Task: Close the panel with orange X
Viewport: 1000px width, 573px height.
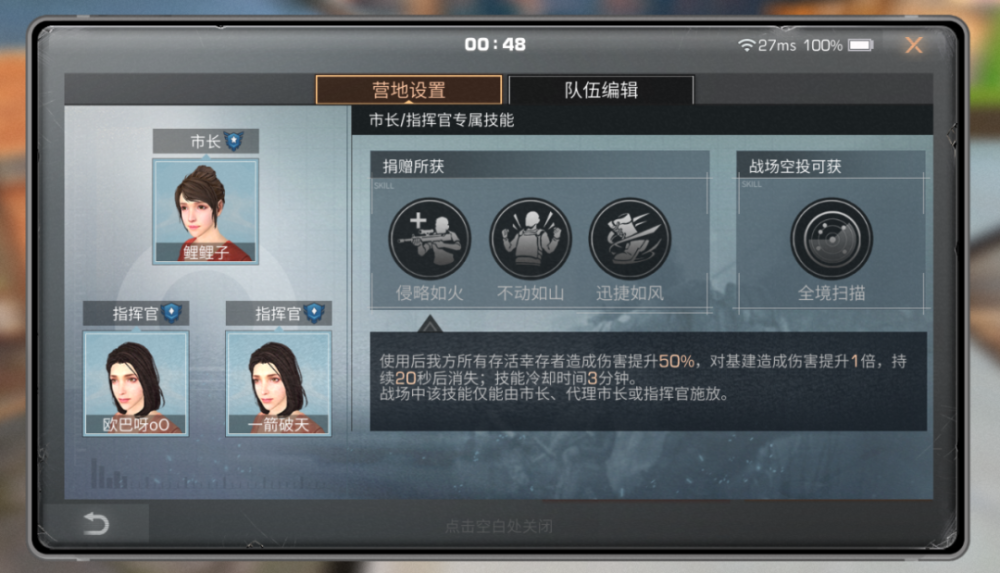Action: pos(914,45)
